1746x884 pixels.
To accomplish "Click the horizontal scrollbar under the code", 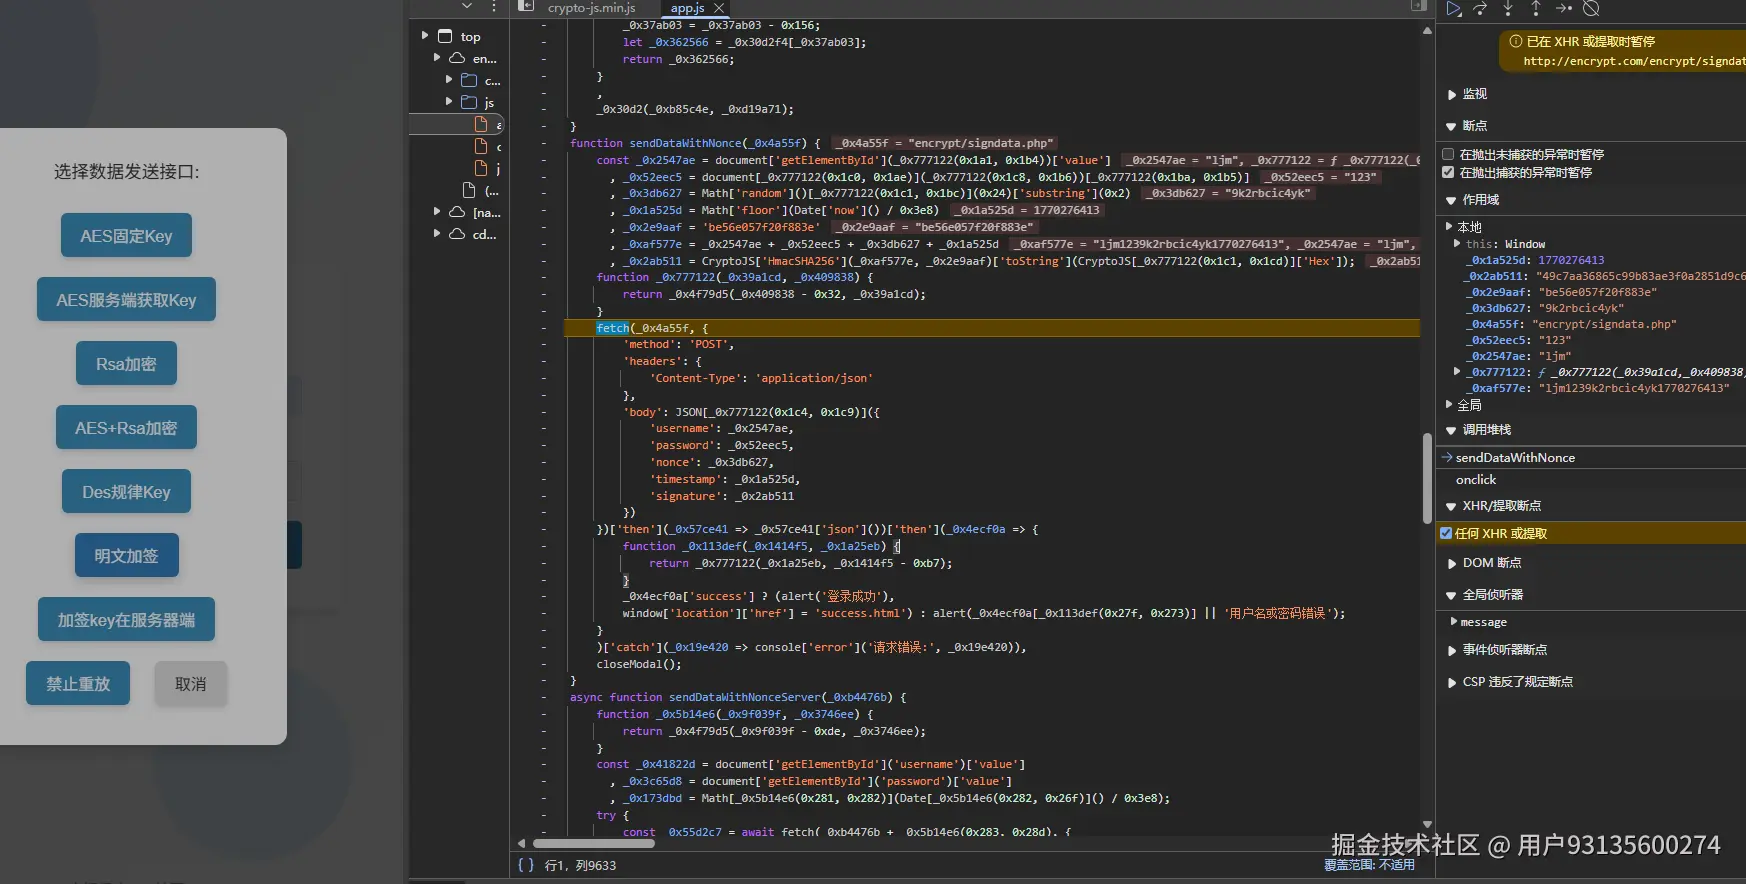I will pos(594,843).
